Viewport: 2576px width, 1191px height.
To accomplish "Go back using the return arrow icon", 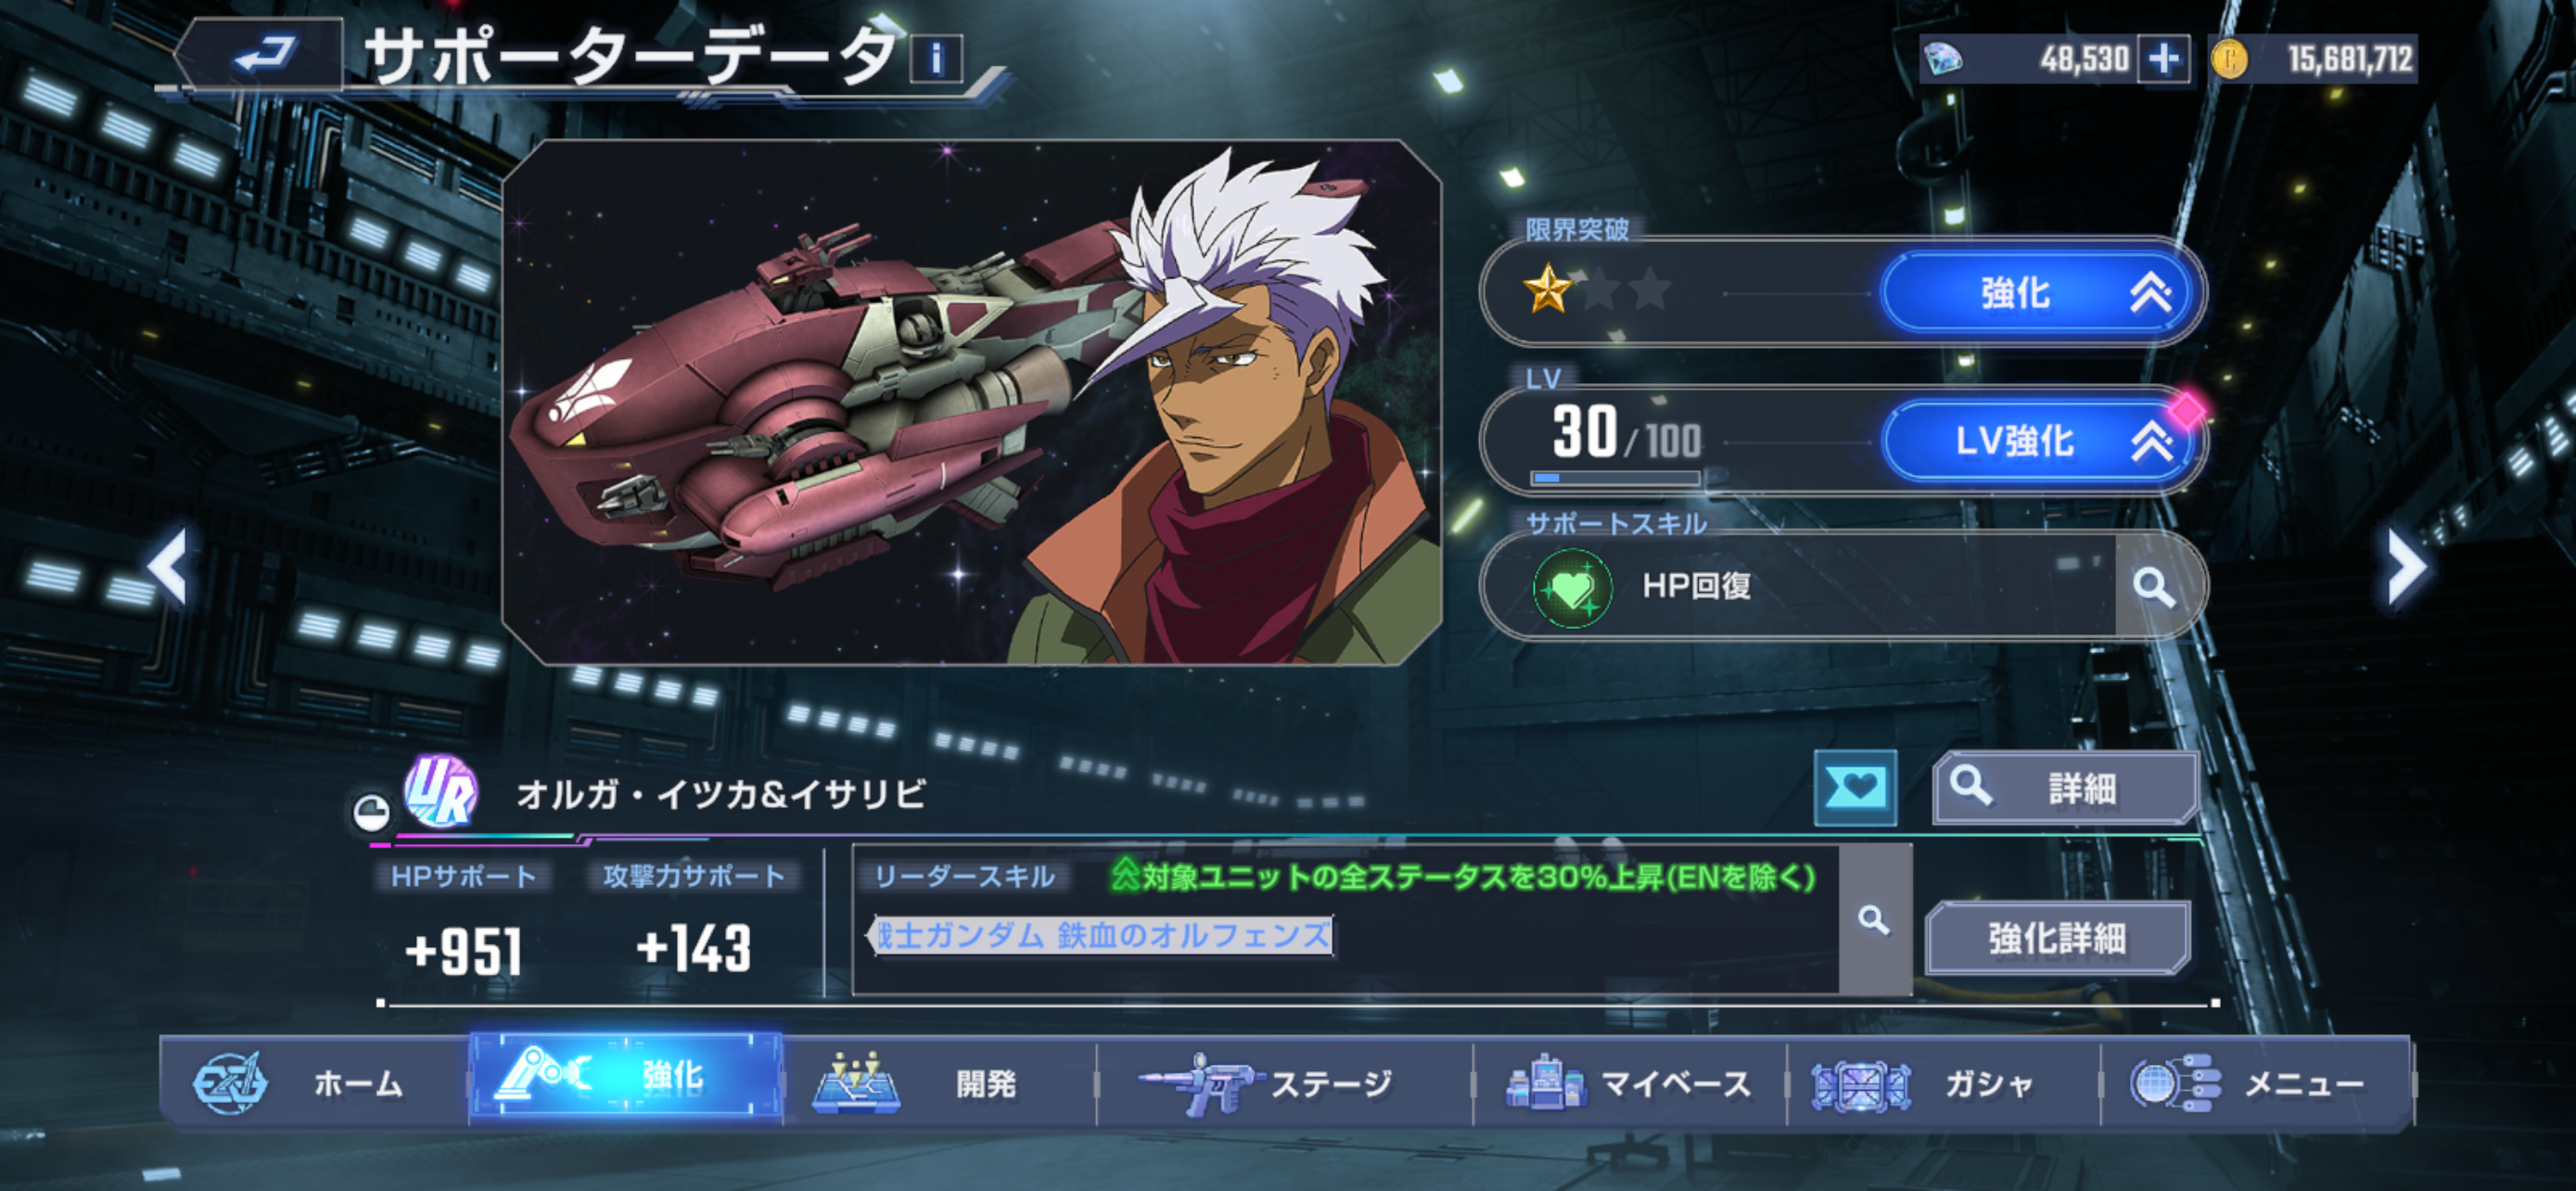I will pos(264,55).
